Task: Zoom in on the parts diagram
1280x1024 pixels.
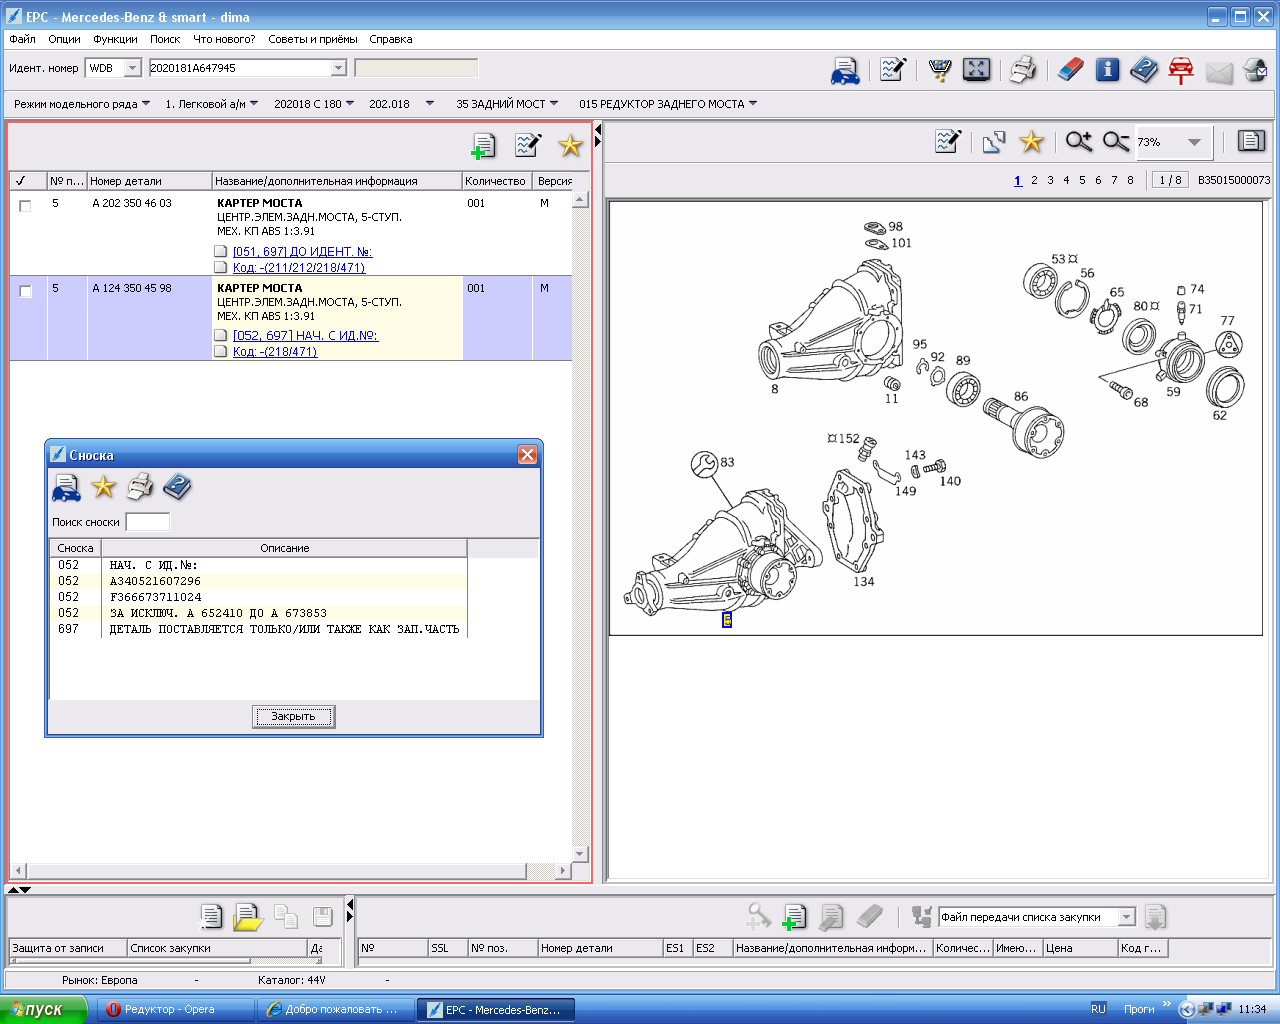Action: point(1078,142)
